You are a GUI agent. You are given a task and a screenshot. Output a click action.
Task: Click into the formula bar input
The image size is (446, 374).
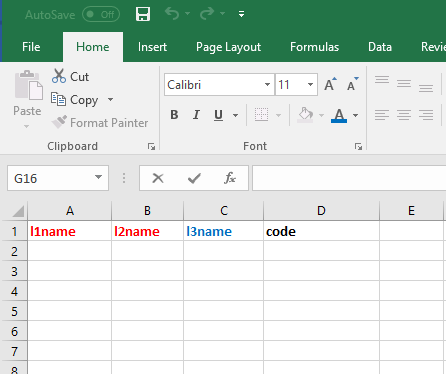[x=349, y=178]
